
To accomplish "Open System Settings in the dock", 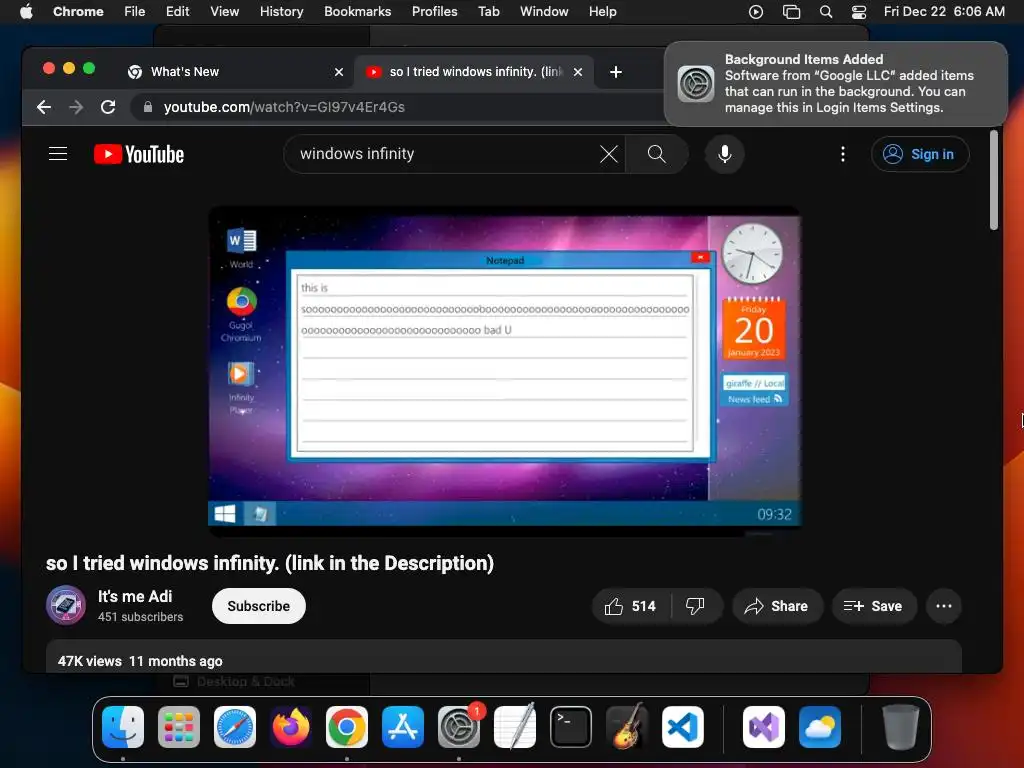I will pos(459,727).
